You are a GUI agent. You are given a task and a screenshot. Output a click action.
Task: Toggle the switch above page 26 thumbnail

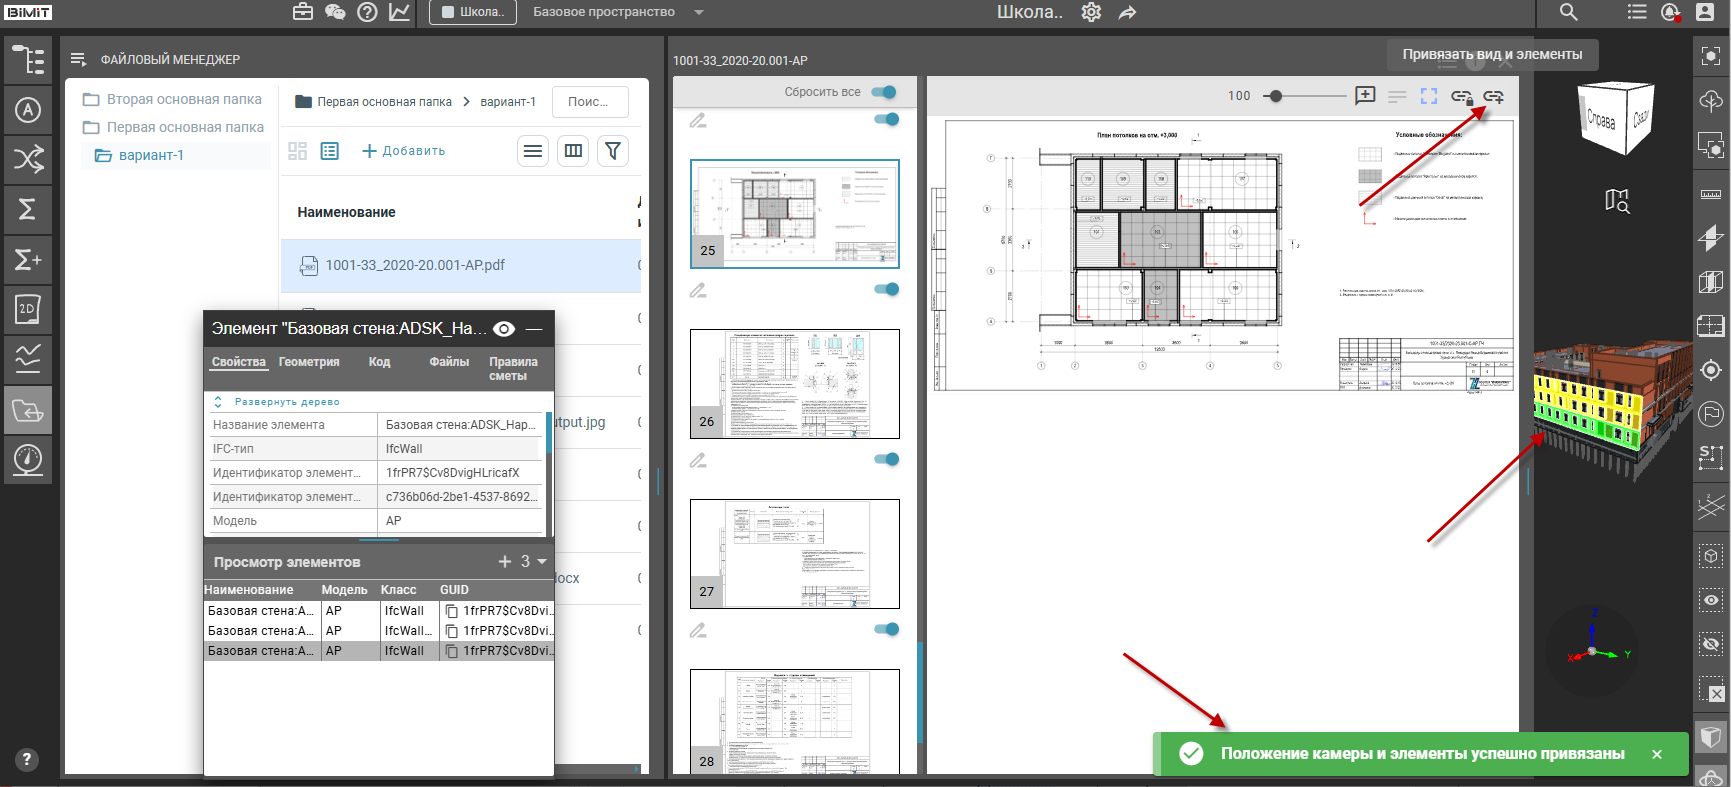[x=886, y=289]
